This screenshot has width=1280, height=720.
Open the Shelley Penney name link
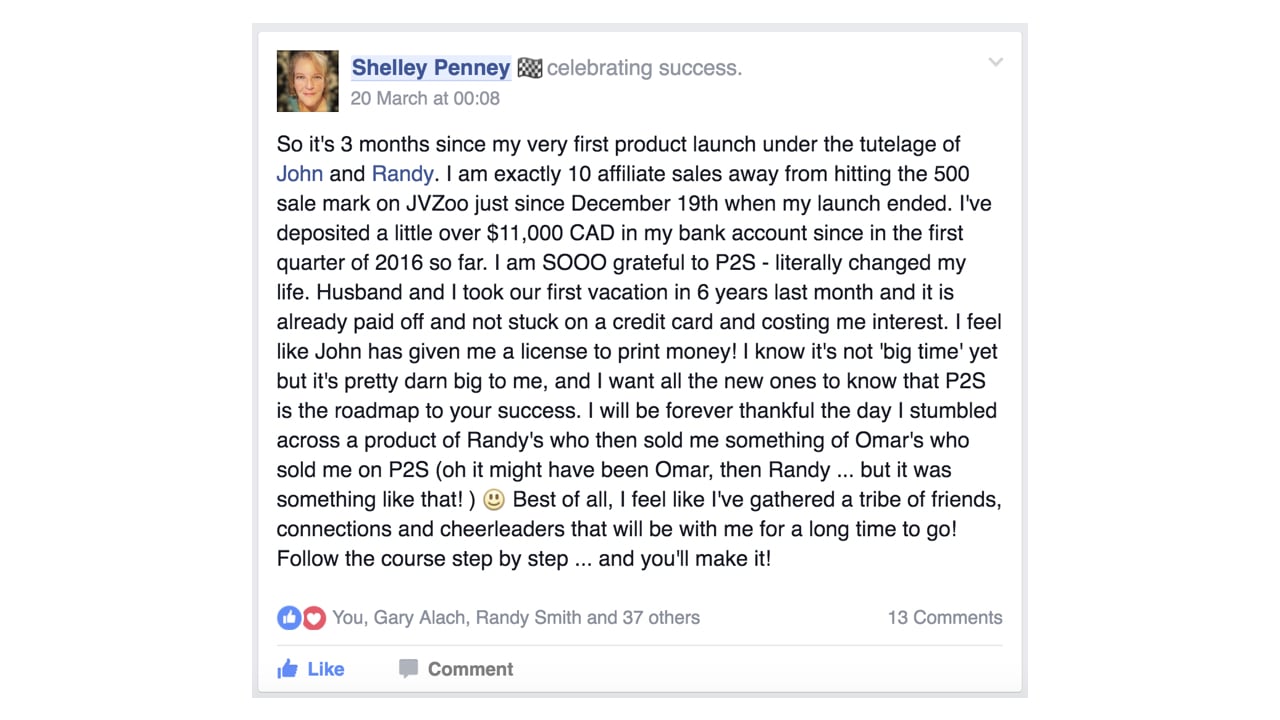click(431, 68)
